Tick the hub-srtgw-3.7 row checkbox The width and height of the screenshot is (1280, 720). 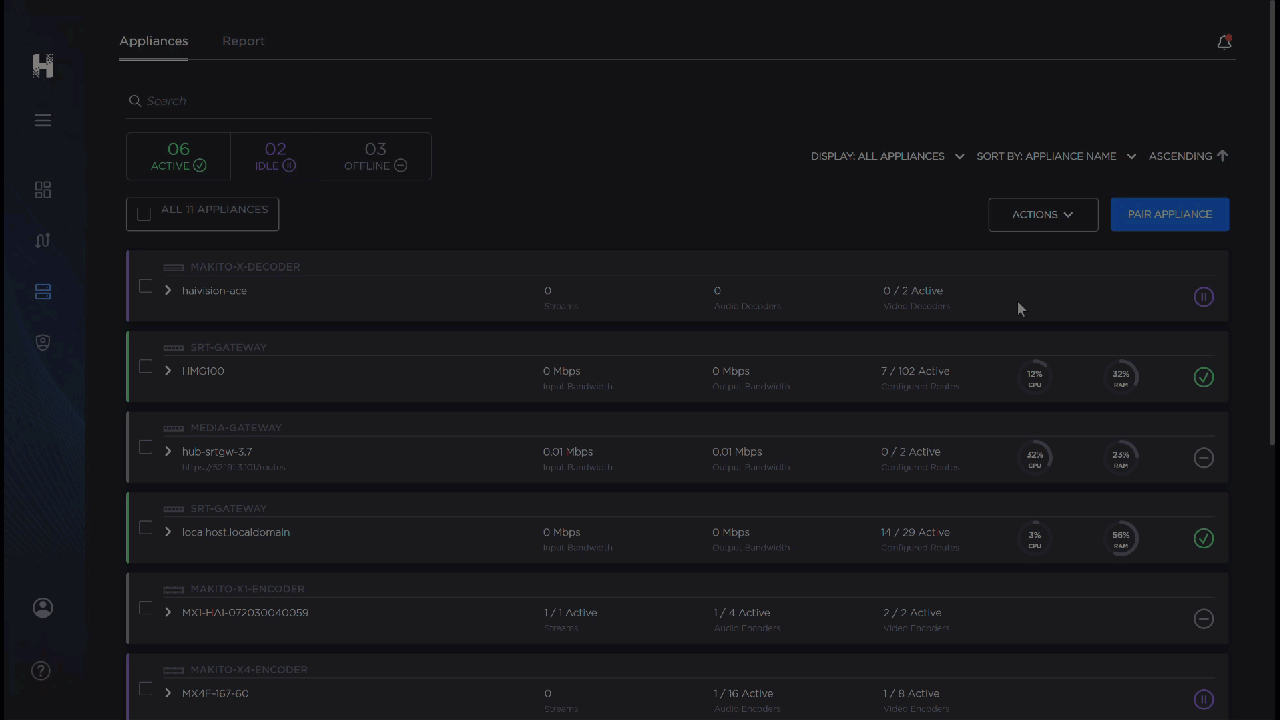[145, 448]
